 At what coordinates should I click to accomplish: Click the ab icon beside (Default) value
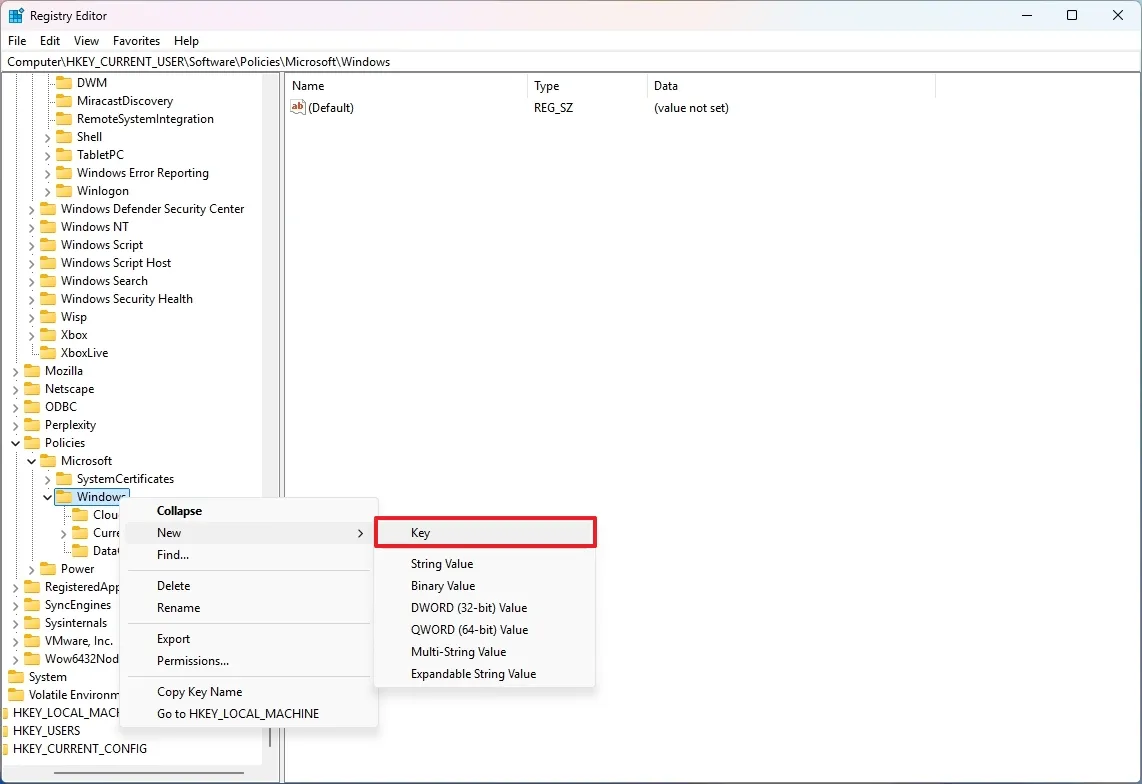pos(296,107)
